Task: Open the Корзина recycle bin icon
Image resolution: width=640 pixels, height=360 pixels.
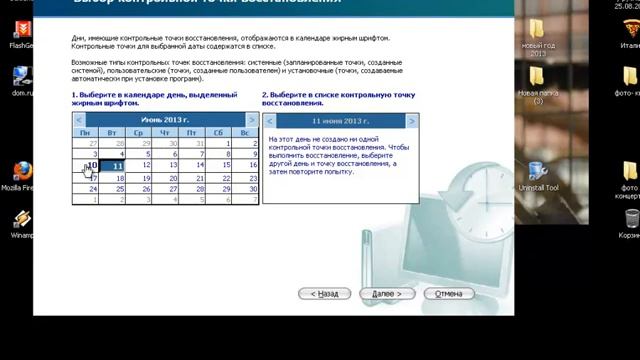Action: pyautogui.click(x=631, y=224)
